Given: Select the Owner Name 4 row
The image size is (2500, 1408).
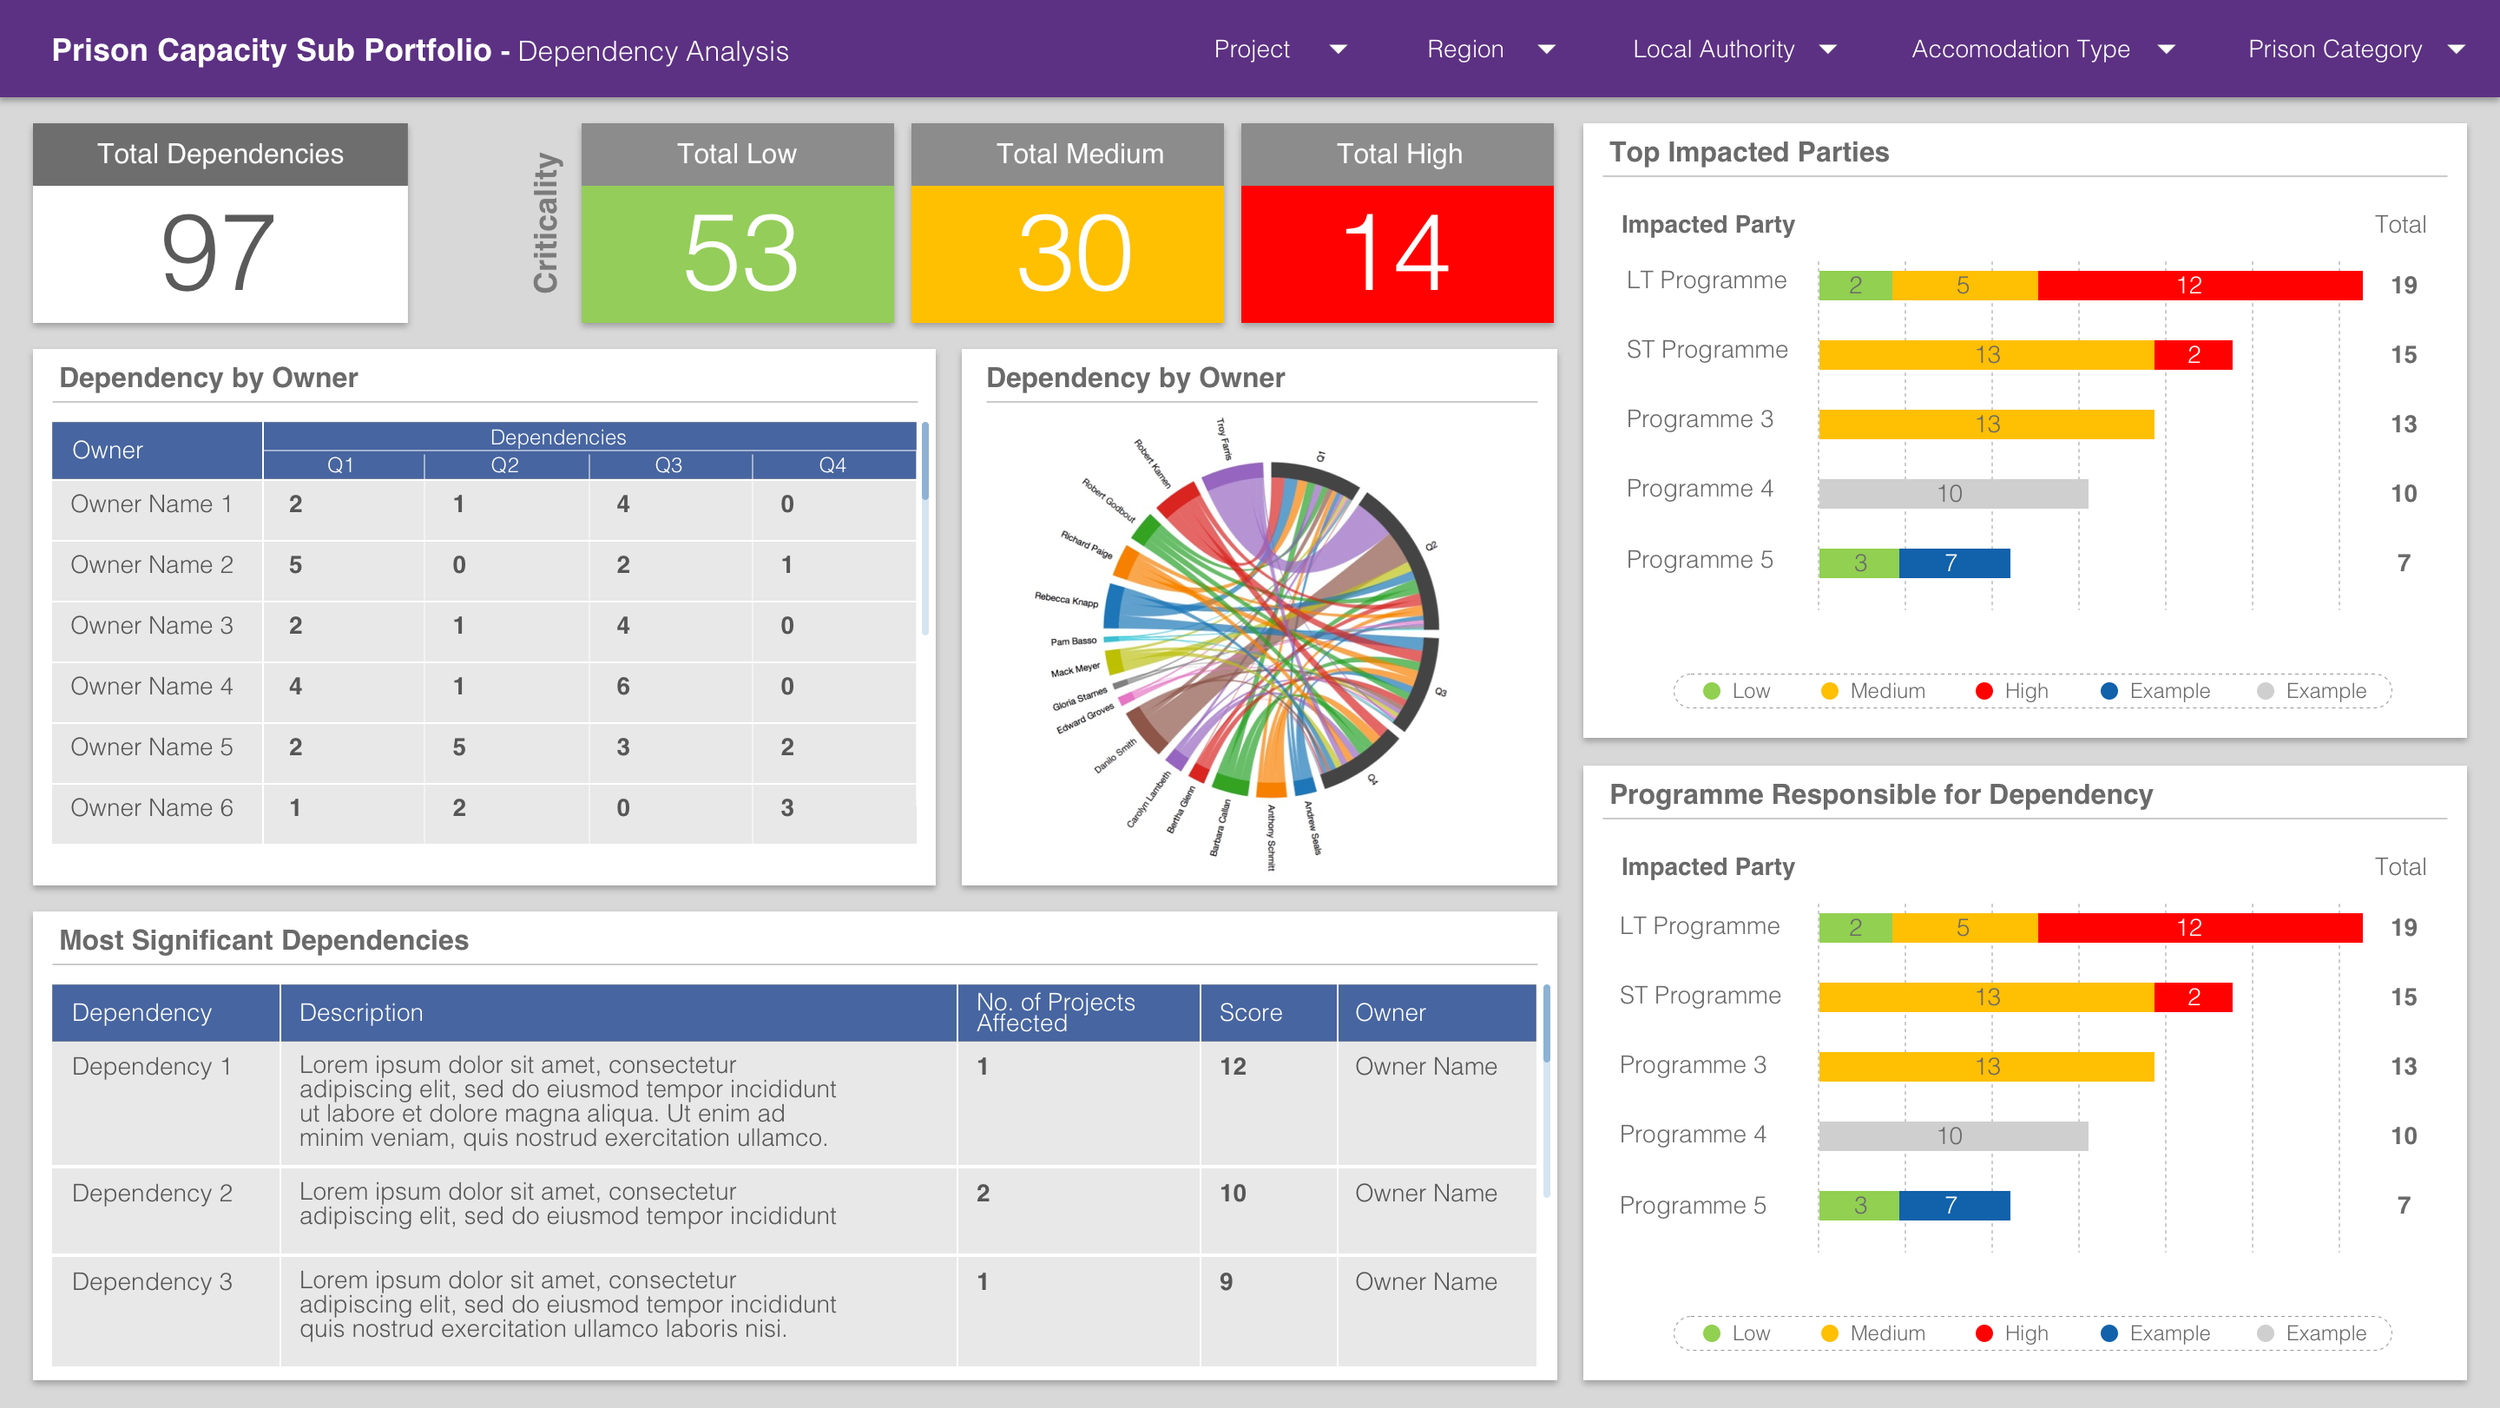Looking at the screenshot, I should click(152, 687).
